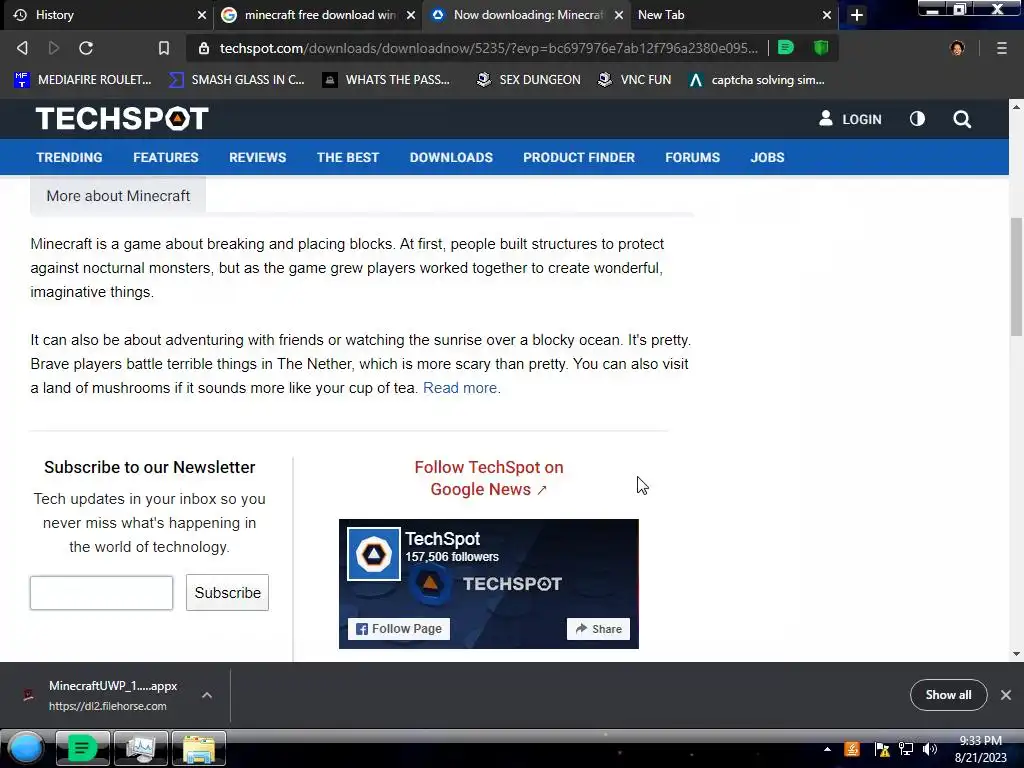This screenshot has width=1024, height=768.
Task: Open the VNC FUN bookmark
Action: pos(634,80)
